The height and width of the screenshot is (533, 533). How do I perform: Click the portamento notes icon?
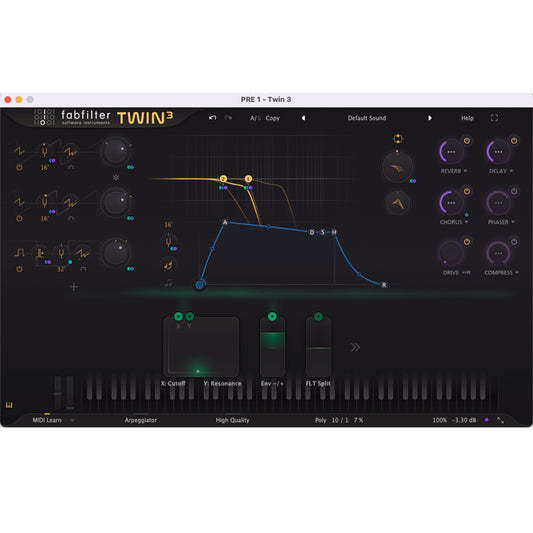click(168, 265)
